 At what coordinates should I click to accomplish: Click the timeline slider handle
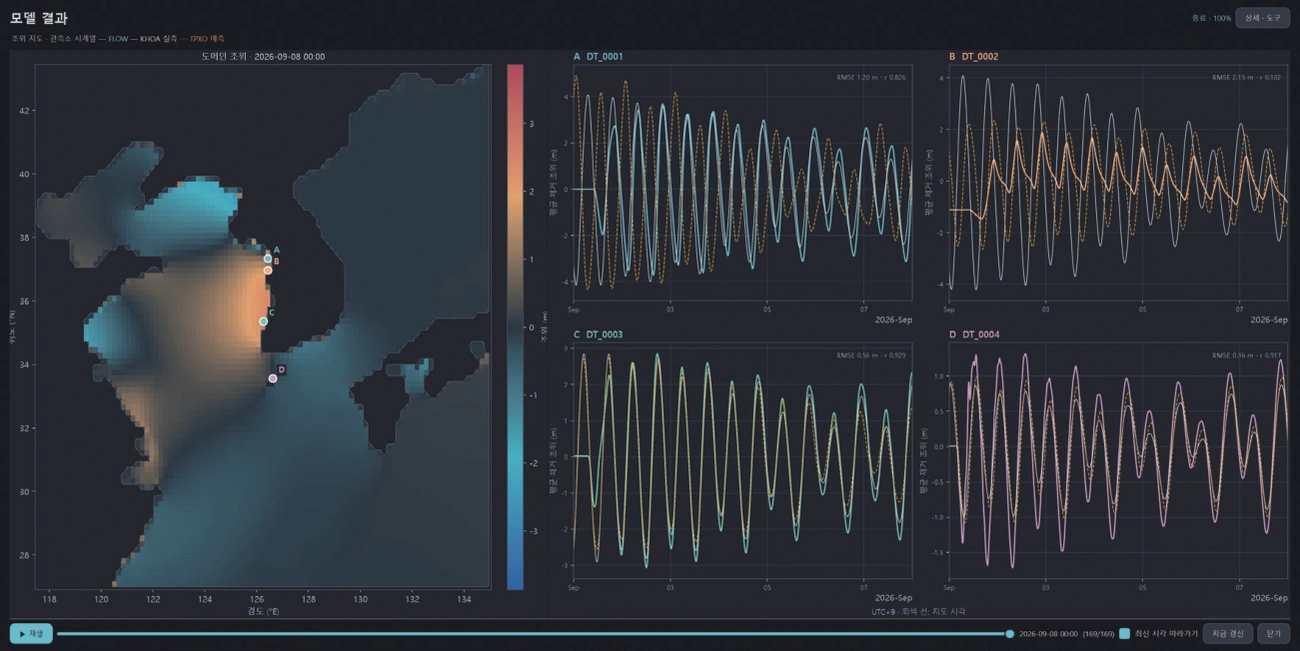point(1010,634)
